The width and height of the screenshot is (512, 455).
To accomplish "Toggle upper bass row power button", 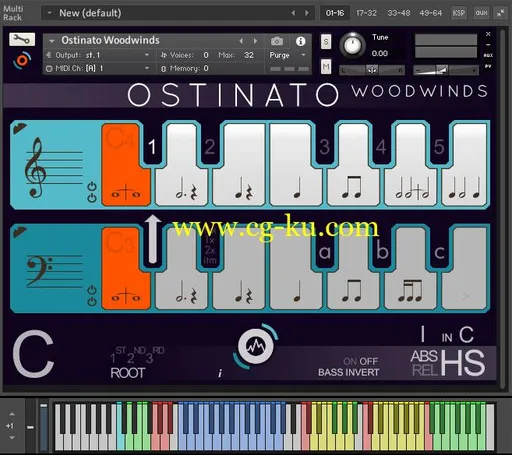I will (x=92, y=290).
